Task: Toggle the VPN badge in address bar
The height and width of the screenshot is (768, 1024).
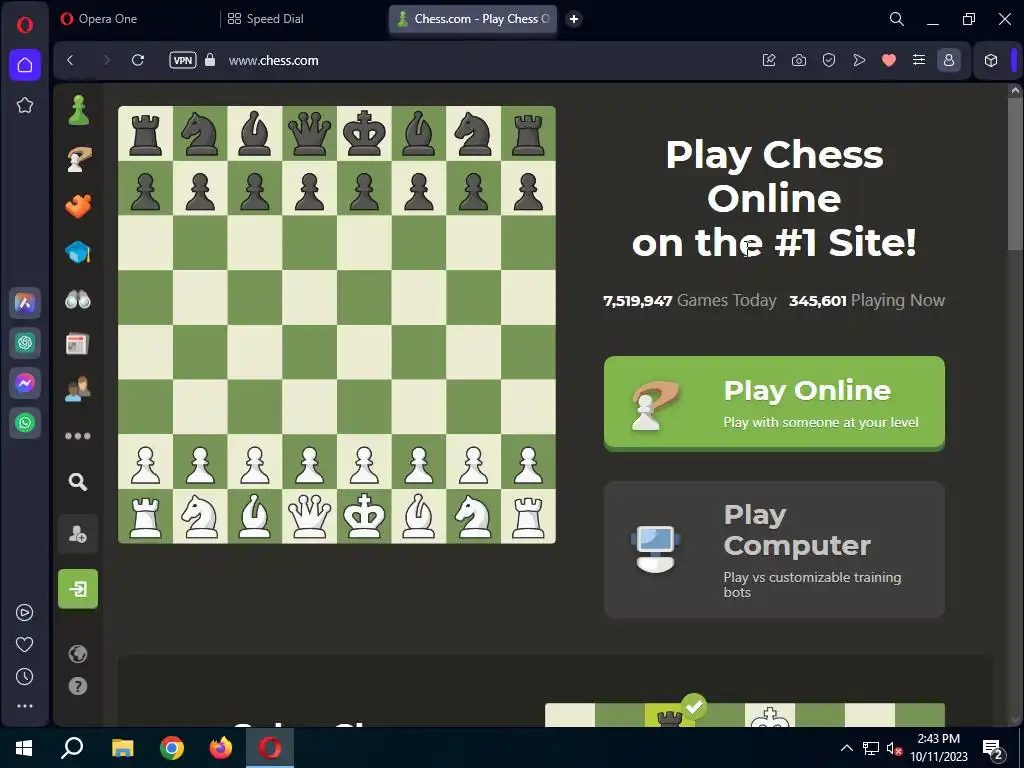Action: (x=183, y=60)
